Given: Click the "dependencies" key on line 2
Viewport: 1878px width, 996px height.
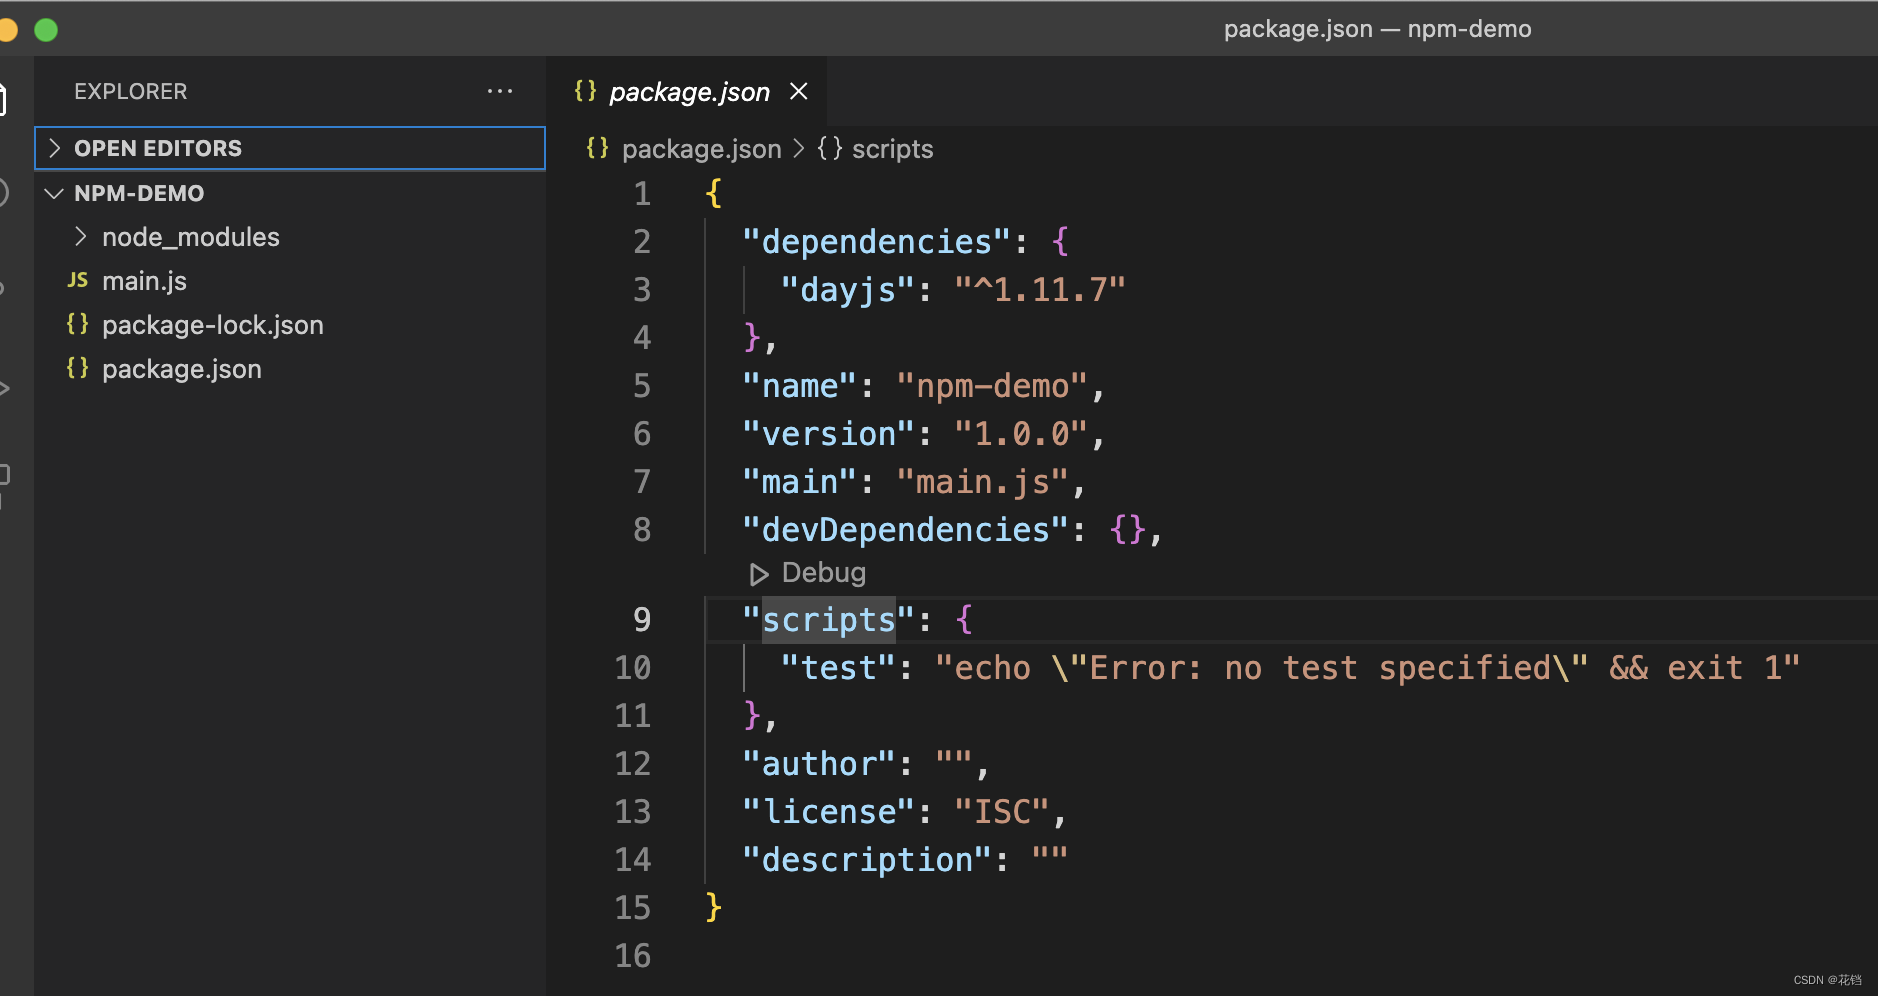Looking at the screenshot, I should coord(877,241).
